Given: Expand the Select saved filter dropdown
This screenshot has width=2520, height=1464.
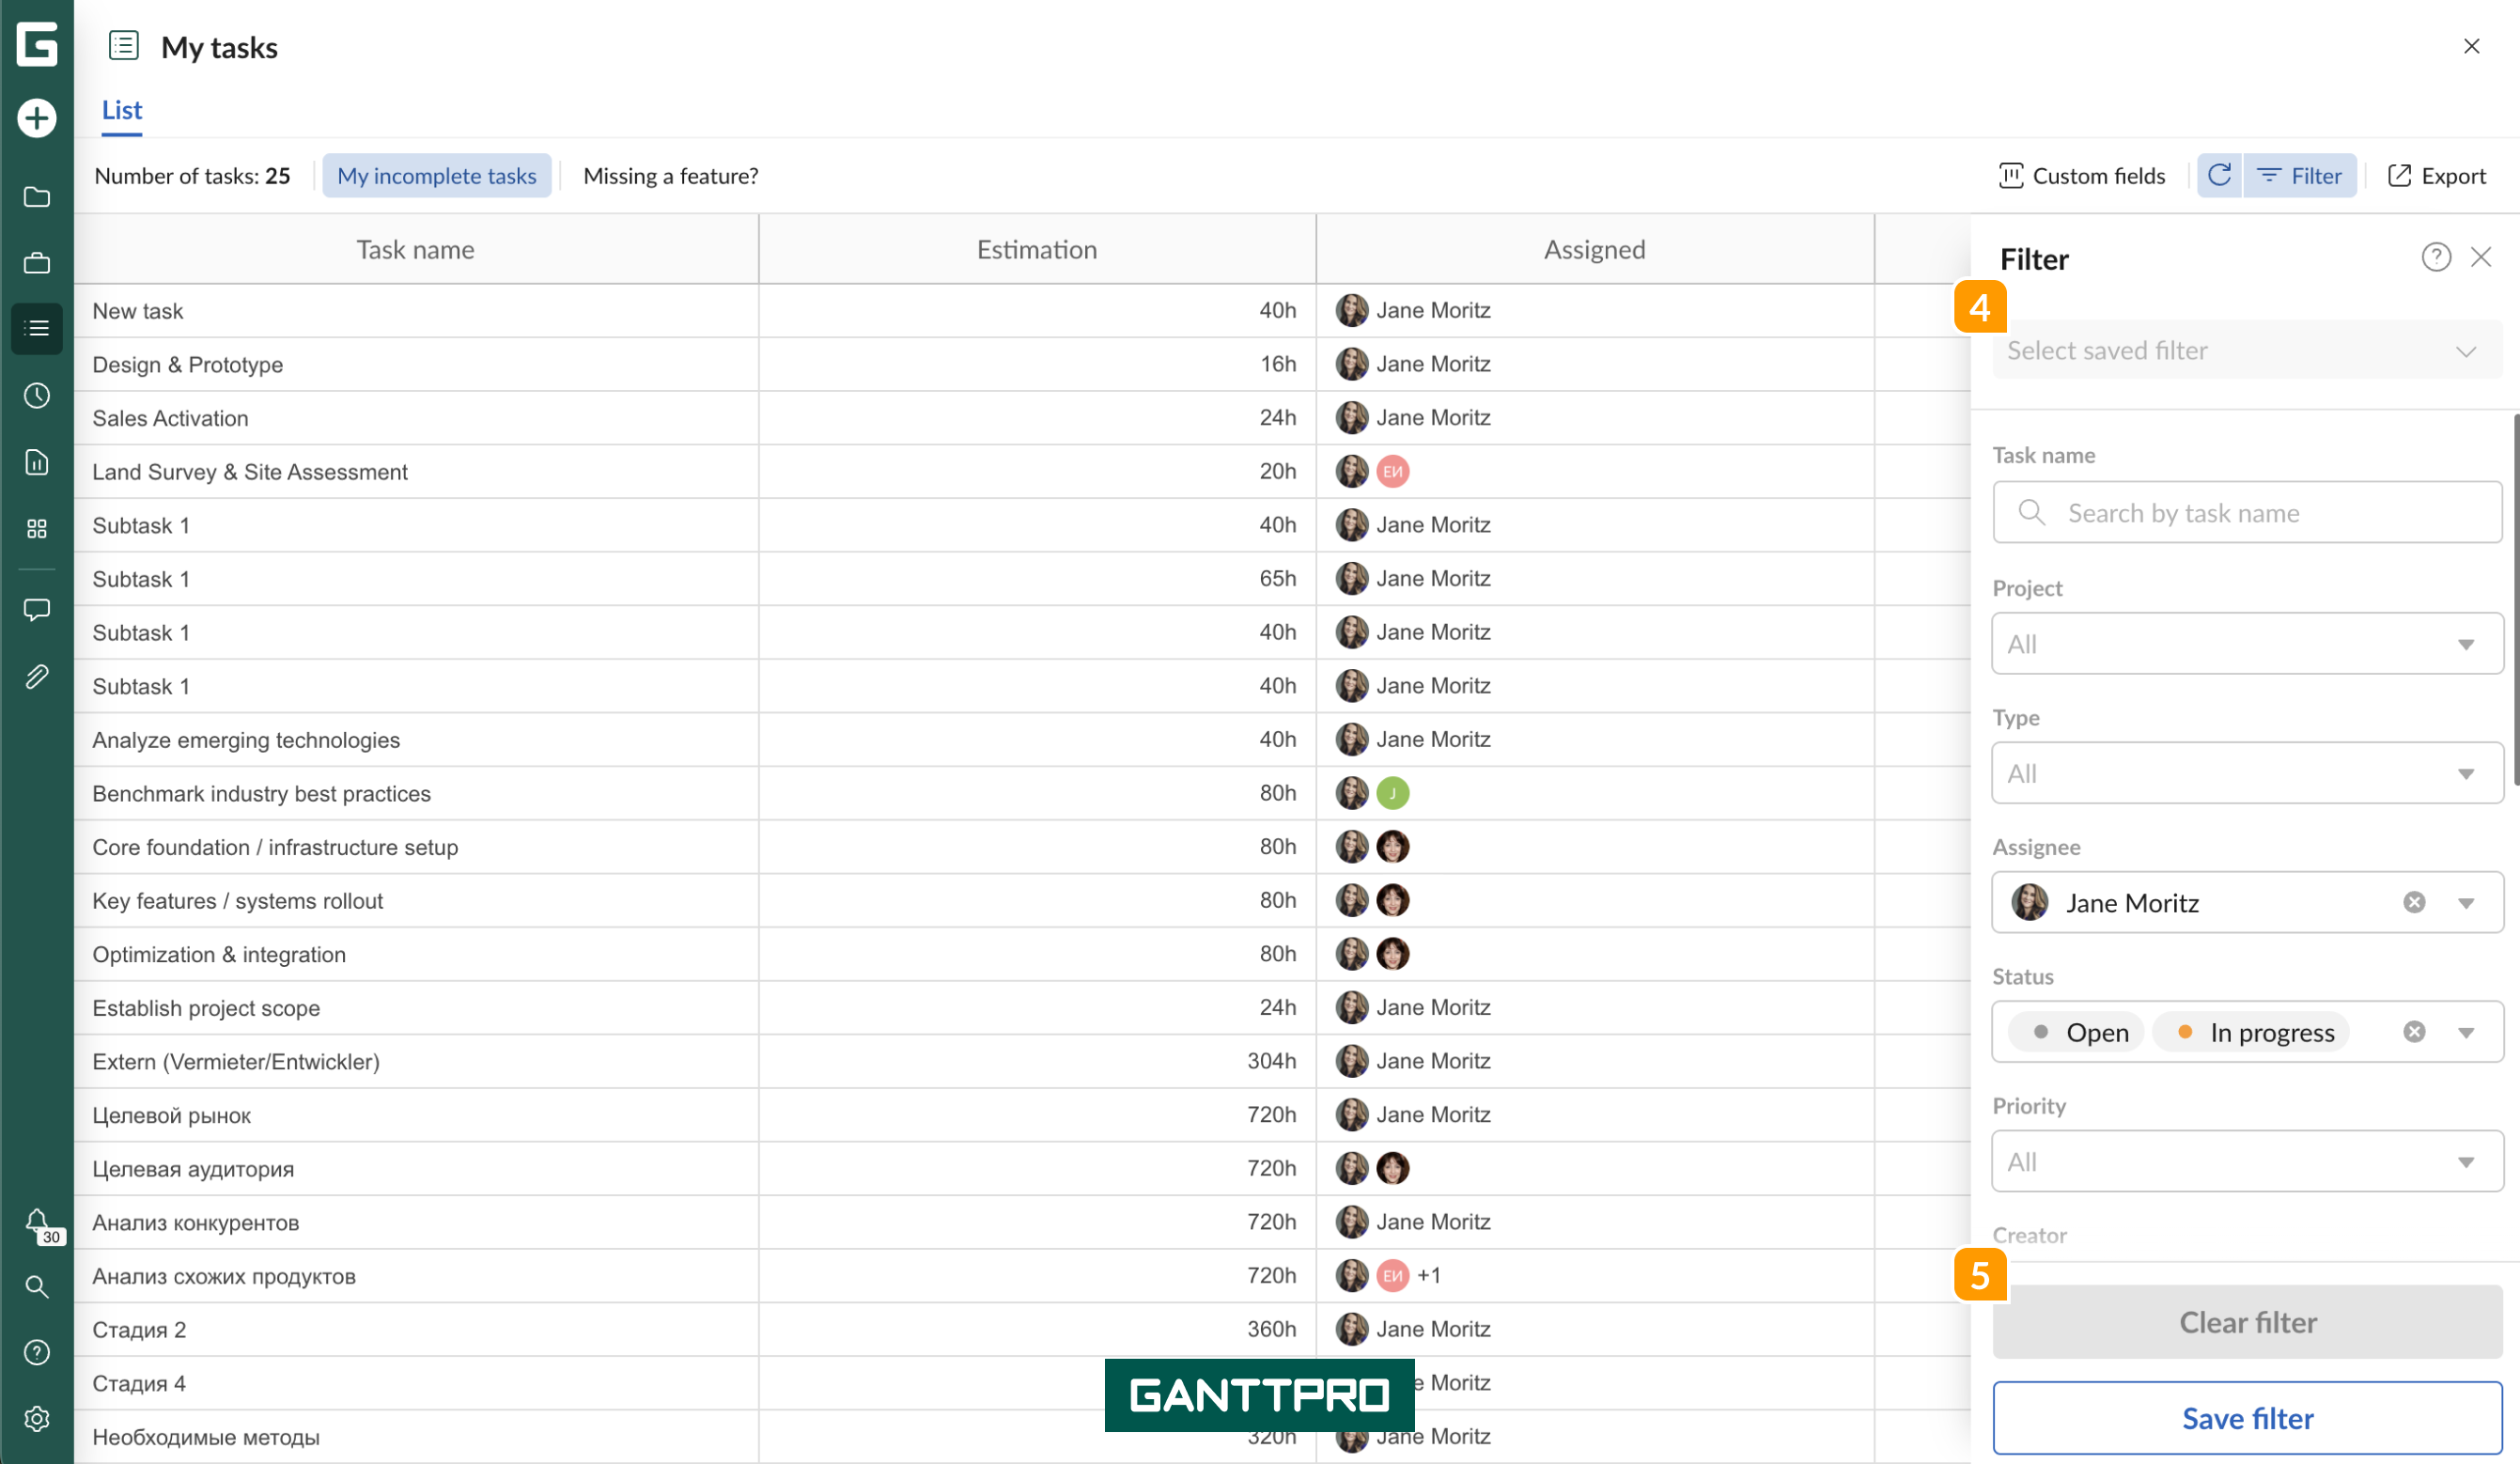Looking at the screenshot, I should (2248, 351).
